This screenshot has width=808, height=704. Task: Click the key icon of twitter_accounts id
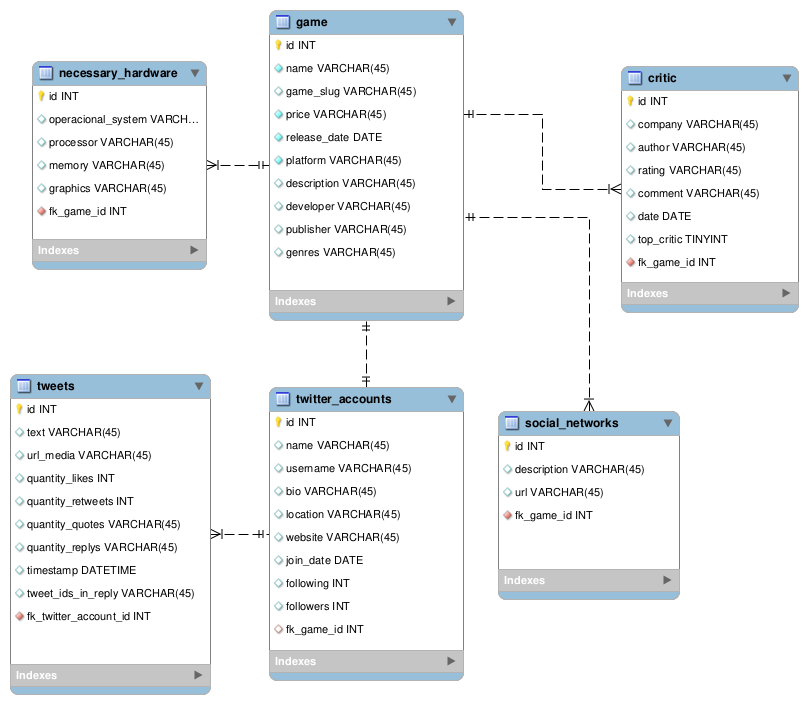coord(279,422)
